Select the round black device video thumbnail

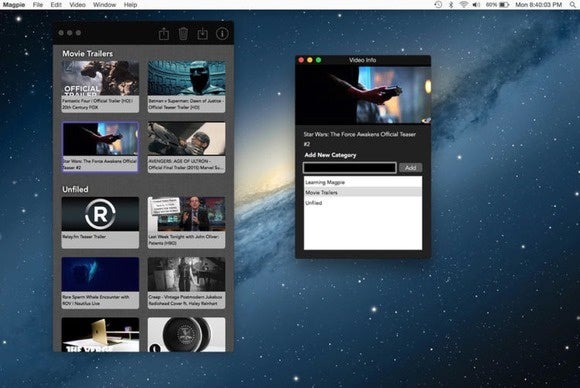pos(186,335)
